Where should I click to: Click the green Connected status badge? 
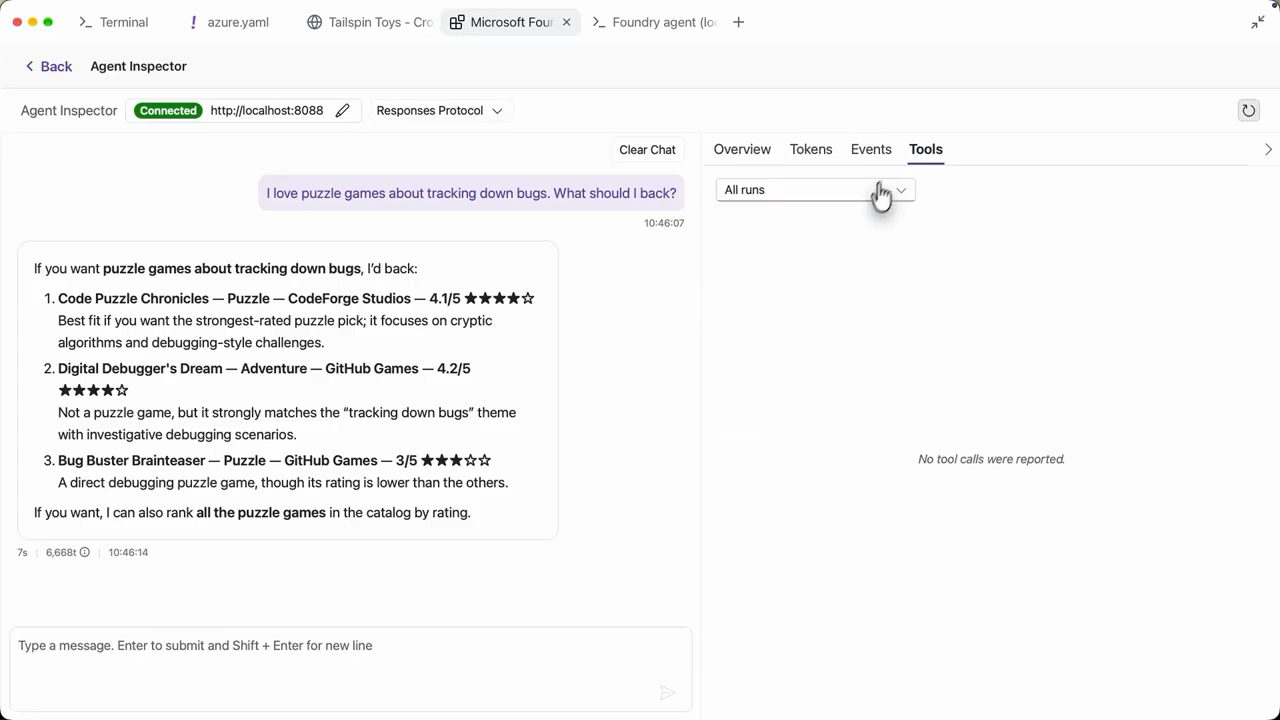[x=168, y=111]
